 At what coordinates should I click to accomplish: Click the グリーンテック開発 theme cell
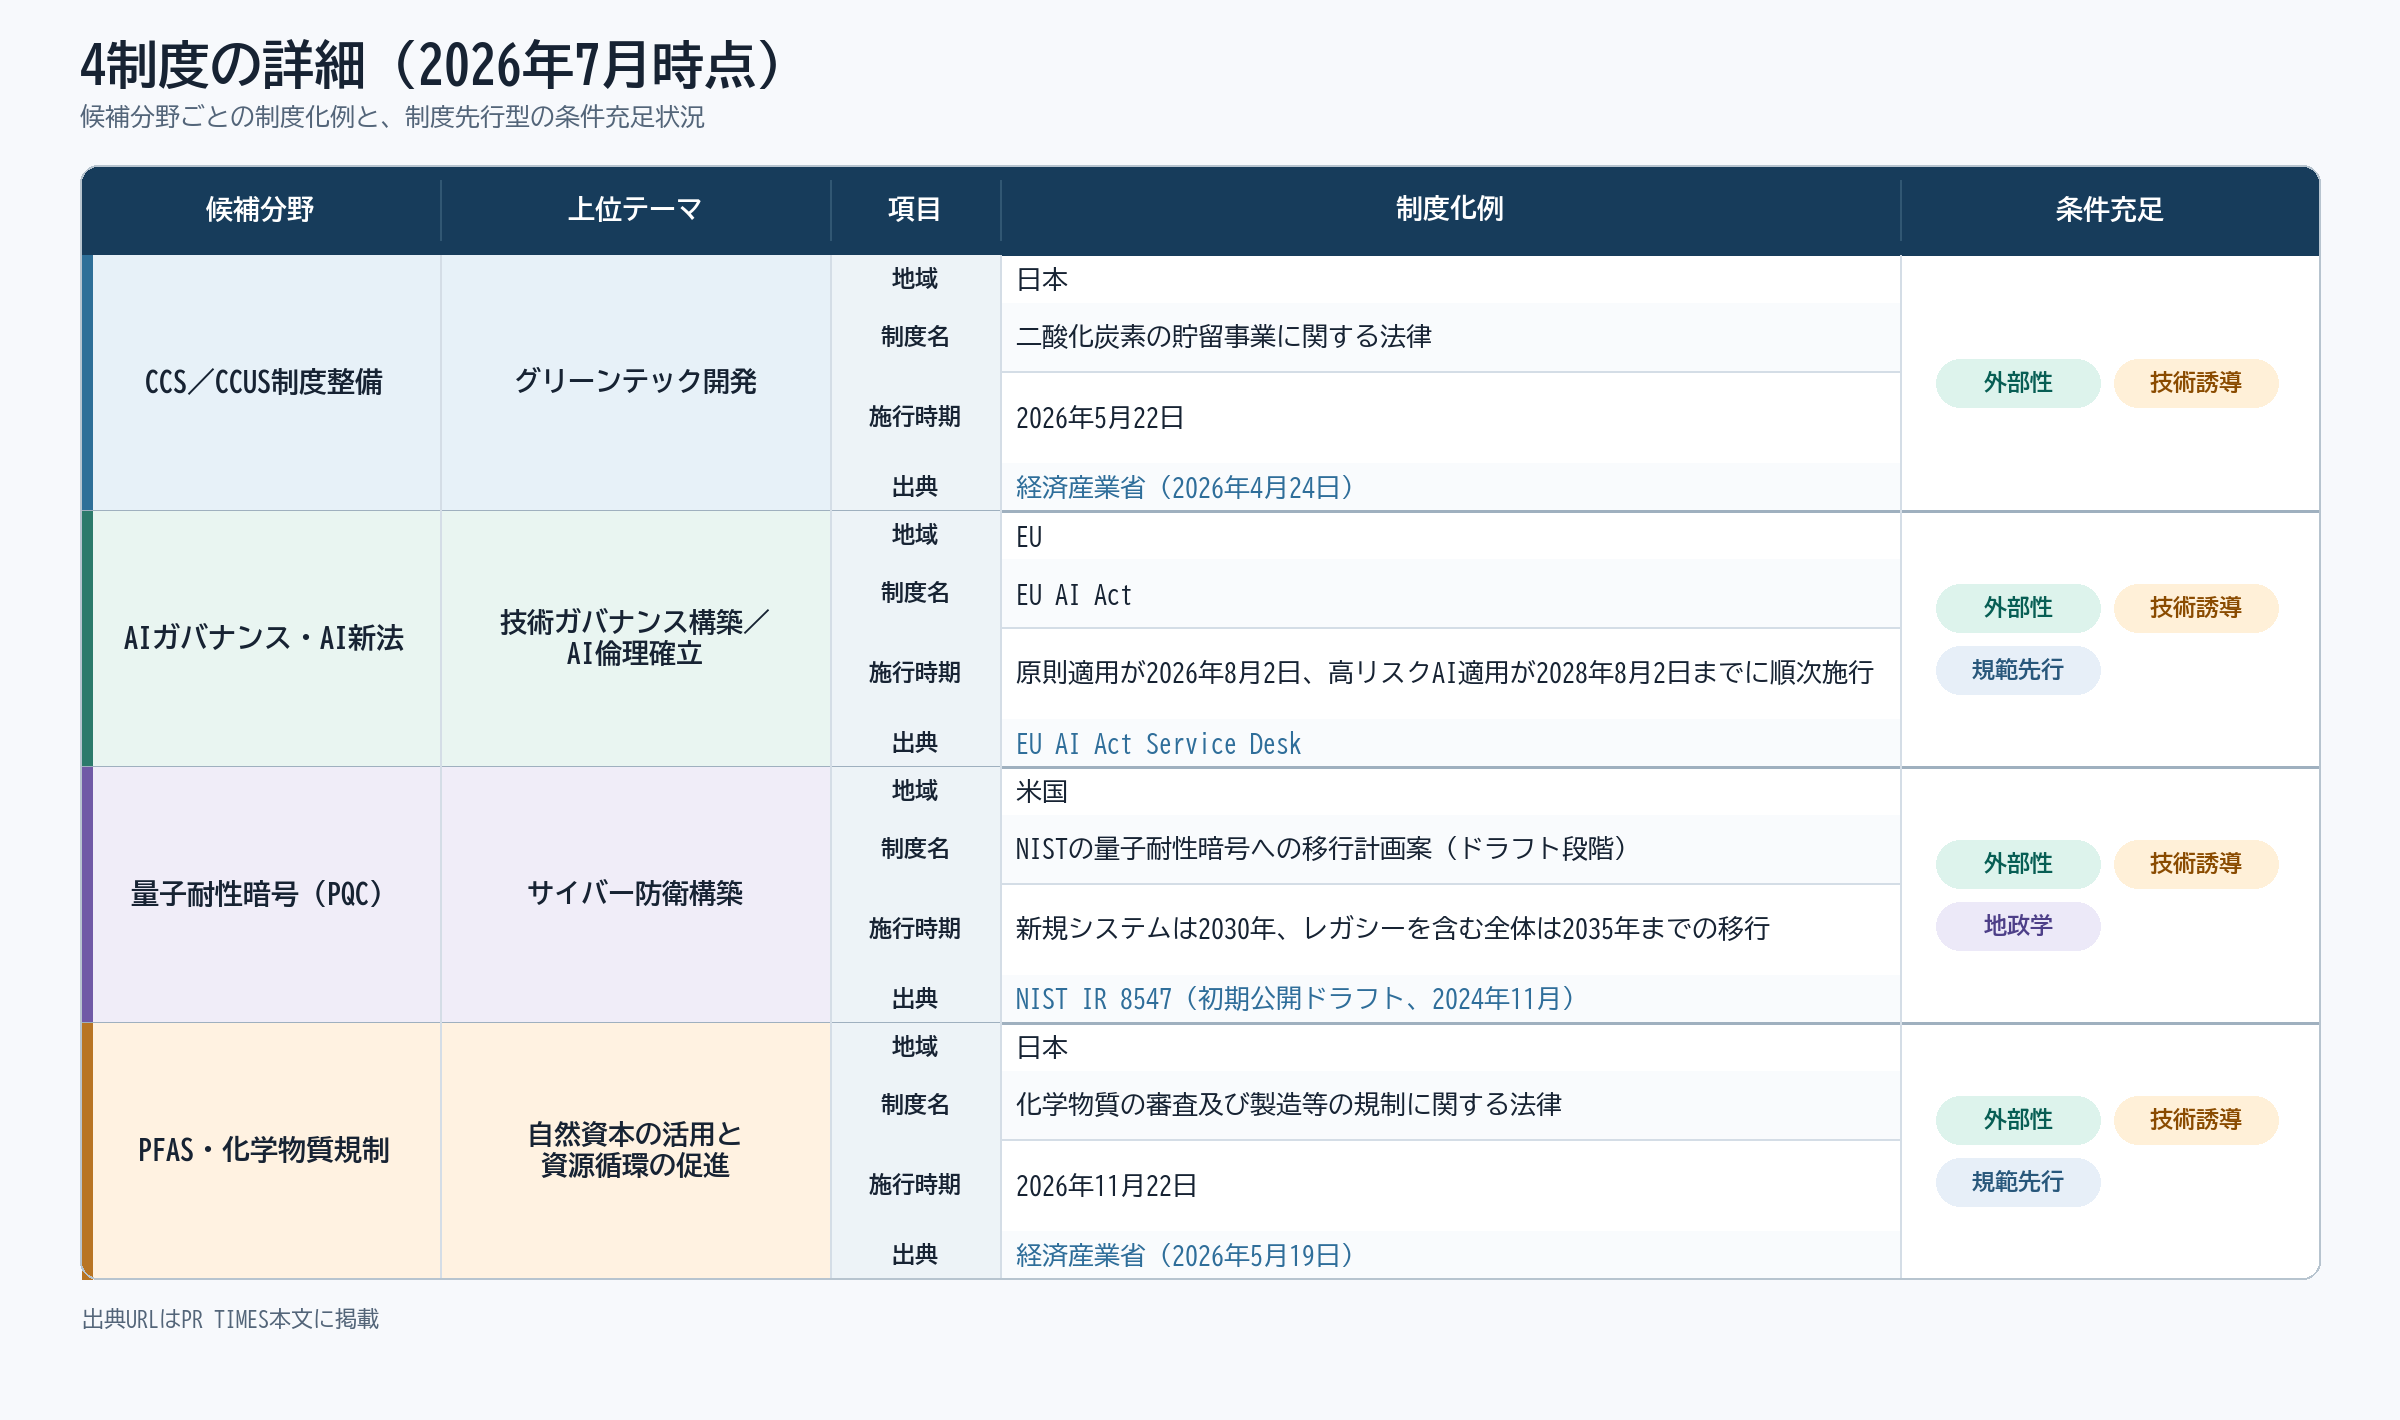[635, 382]
